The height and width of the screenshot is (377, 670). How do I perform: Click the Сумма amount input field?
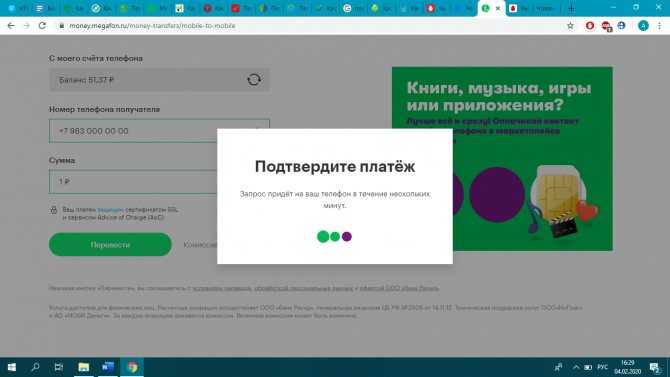click(133, 182)
